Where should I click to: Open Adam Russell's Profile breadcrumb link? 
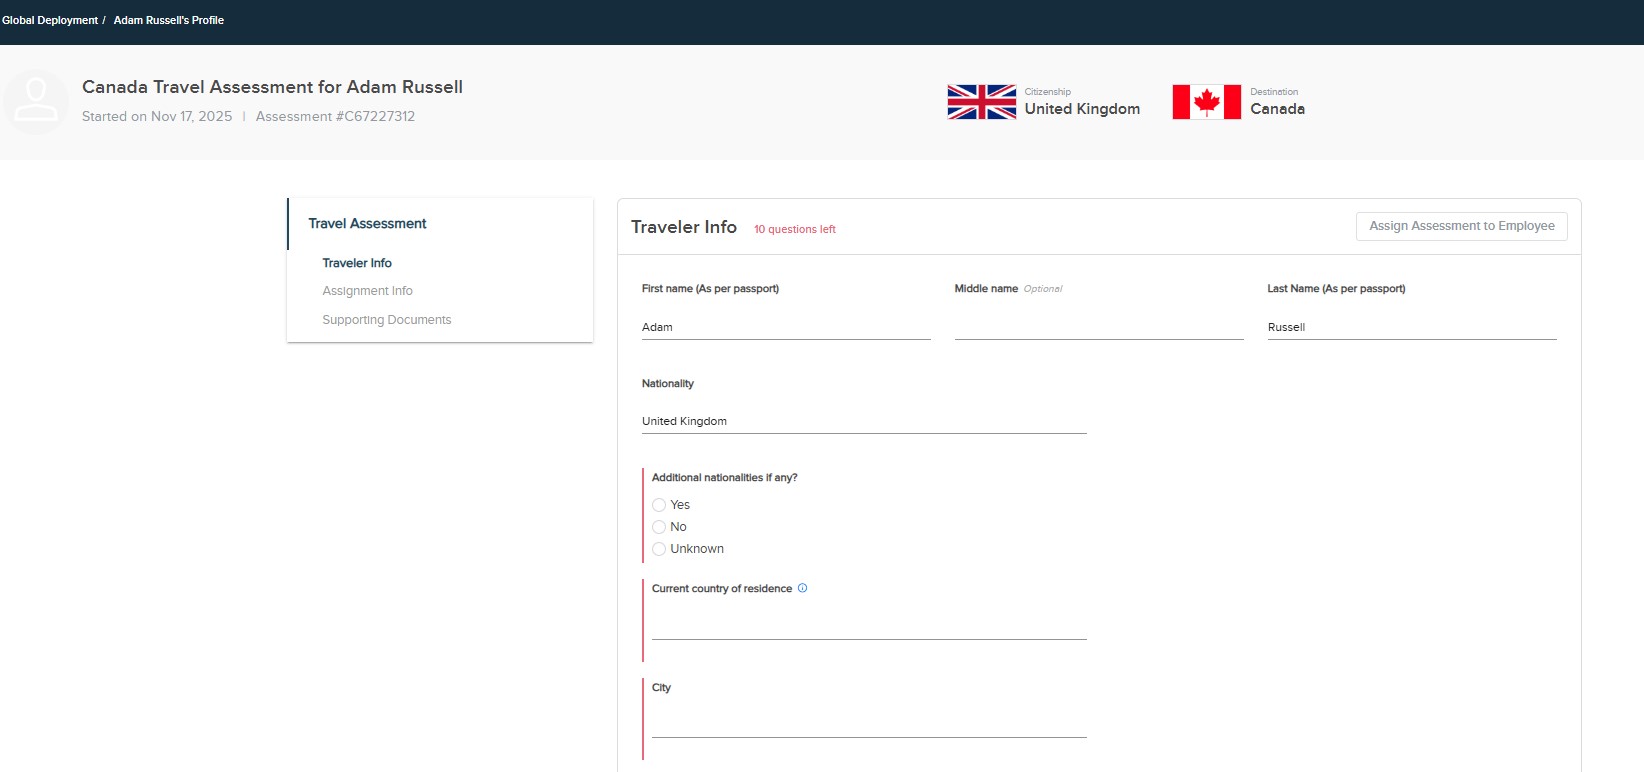coord(168,20)
